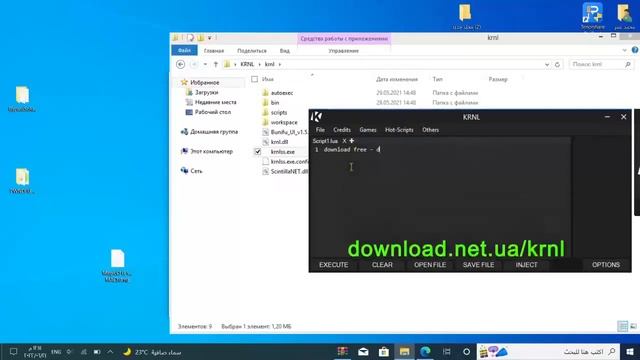Open recent locations dropdown in Explorer
This screenshot has width=640, height=360.
(205, 64)
